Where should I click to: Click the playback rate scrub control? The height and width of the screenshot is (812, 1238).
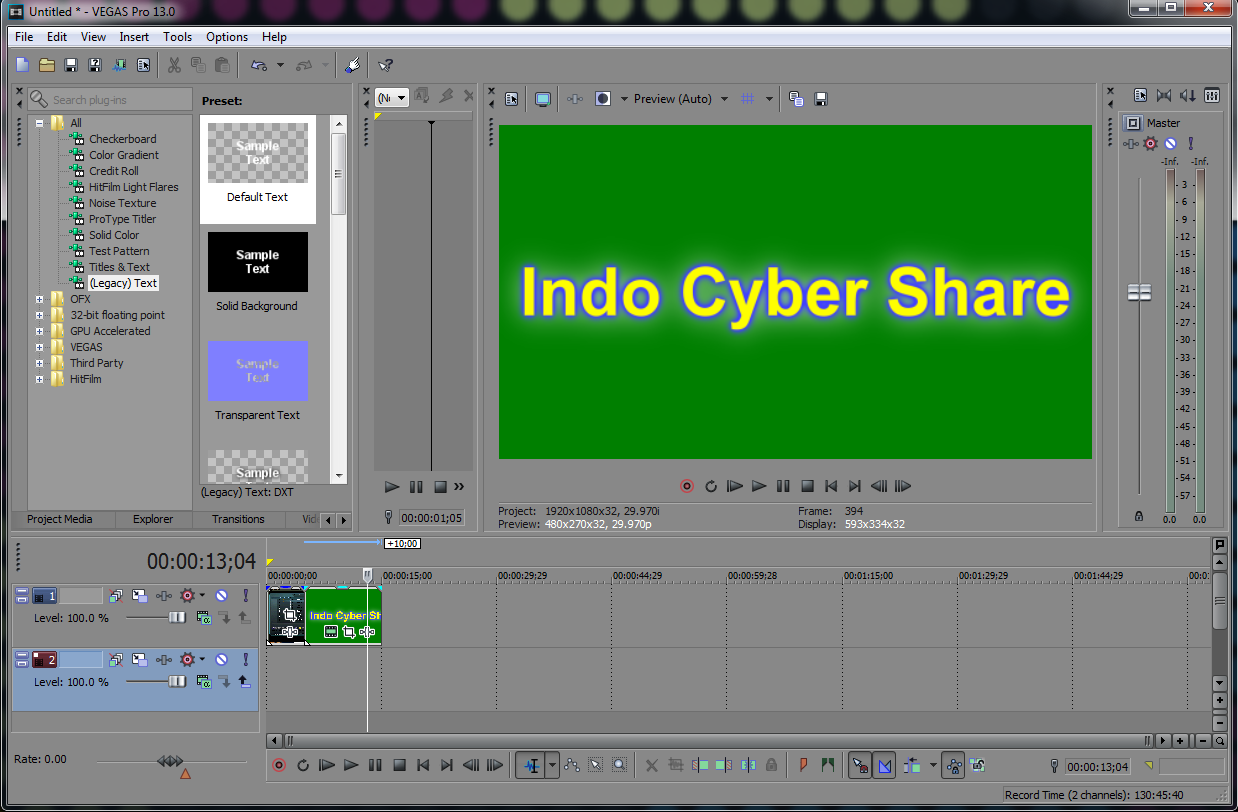[x=170, y=761]
